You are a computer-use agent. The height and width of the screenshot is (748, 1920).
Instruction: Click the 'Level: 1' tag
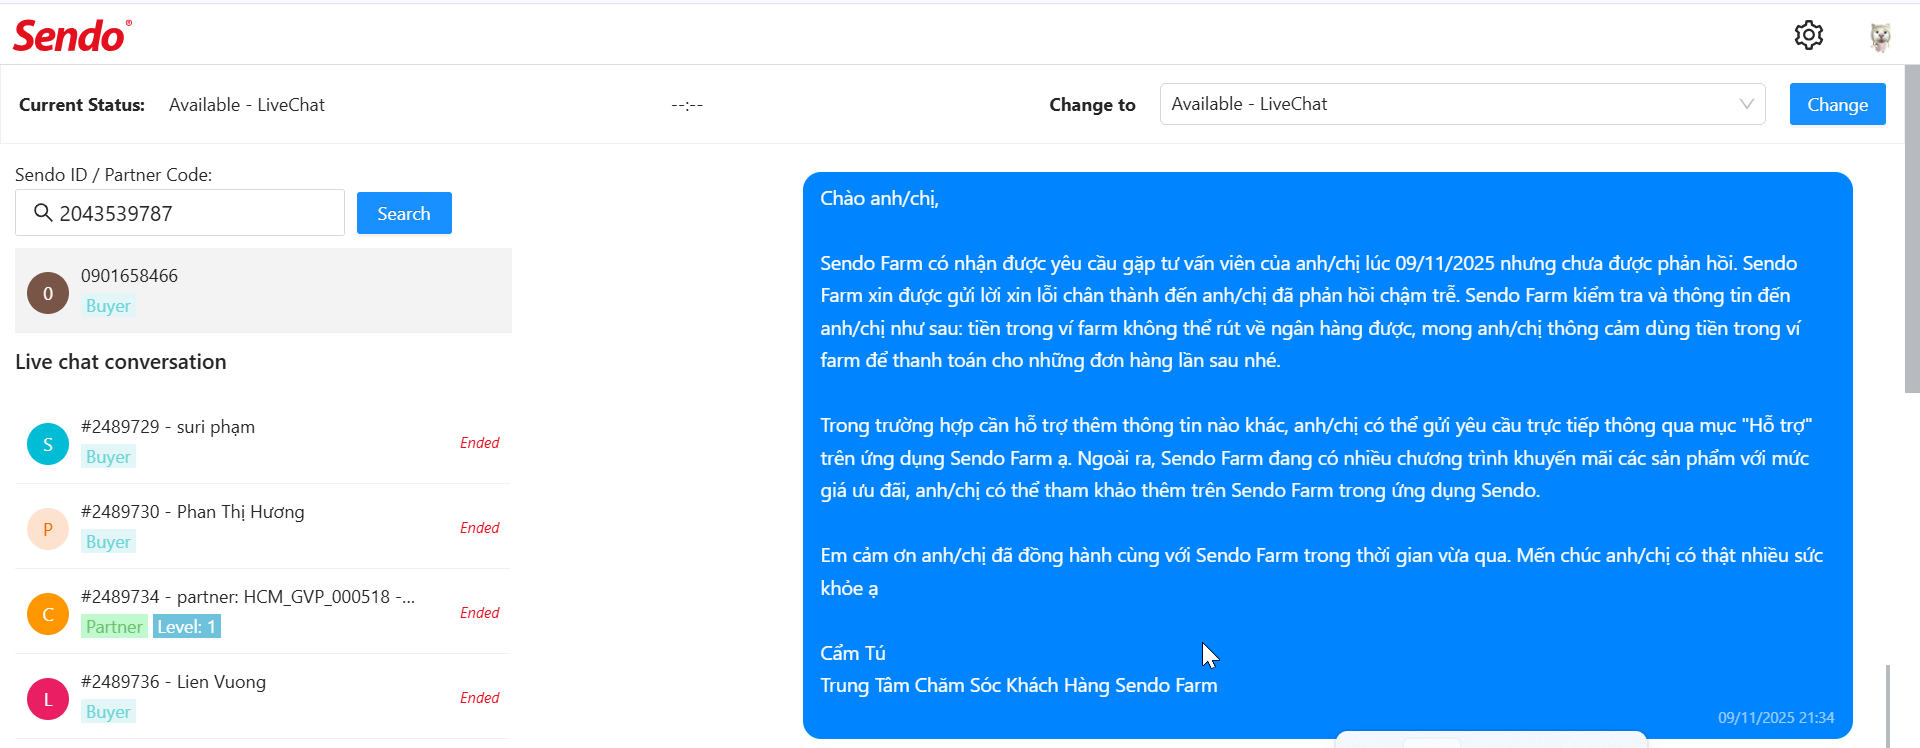pyautogui.click(x=187, y=627)
